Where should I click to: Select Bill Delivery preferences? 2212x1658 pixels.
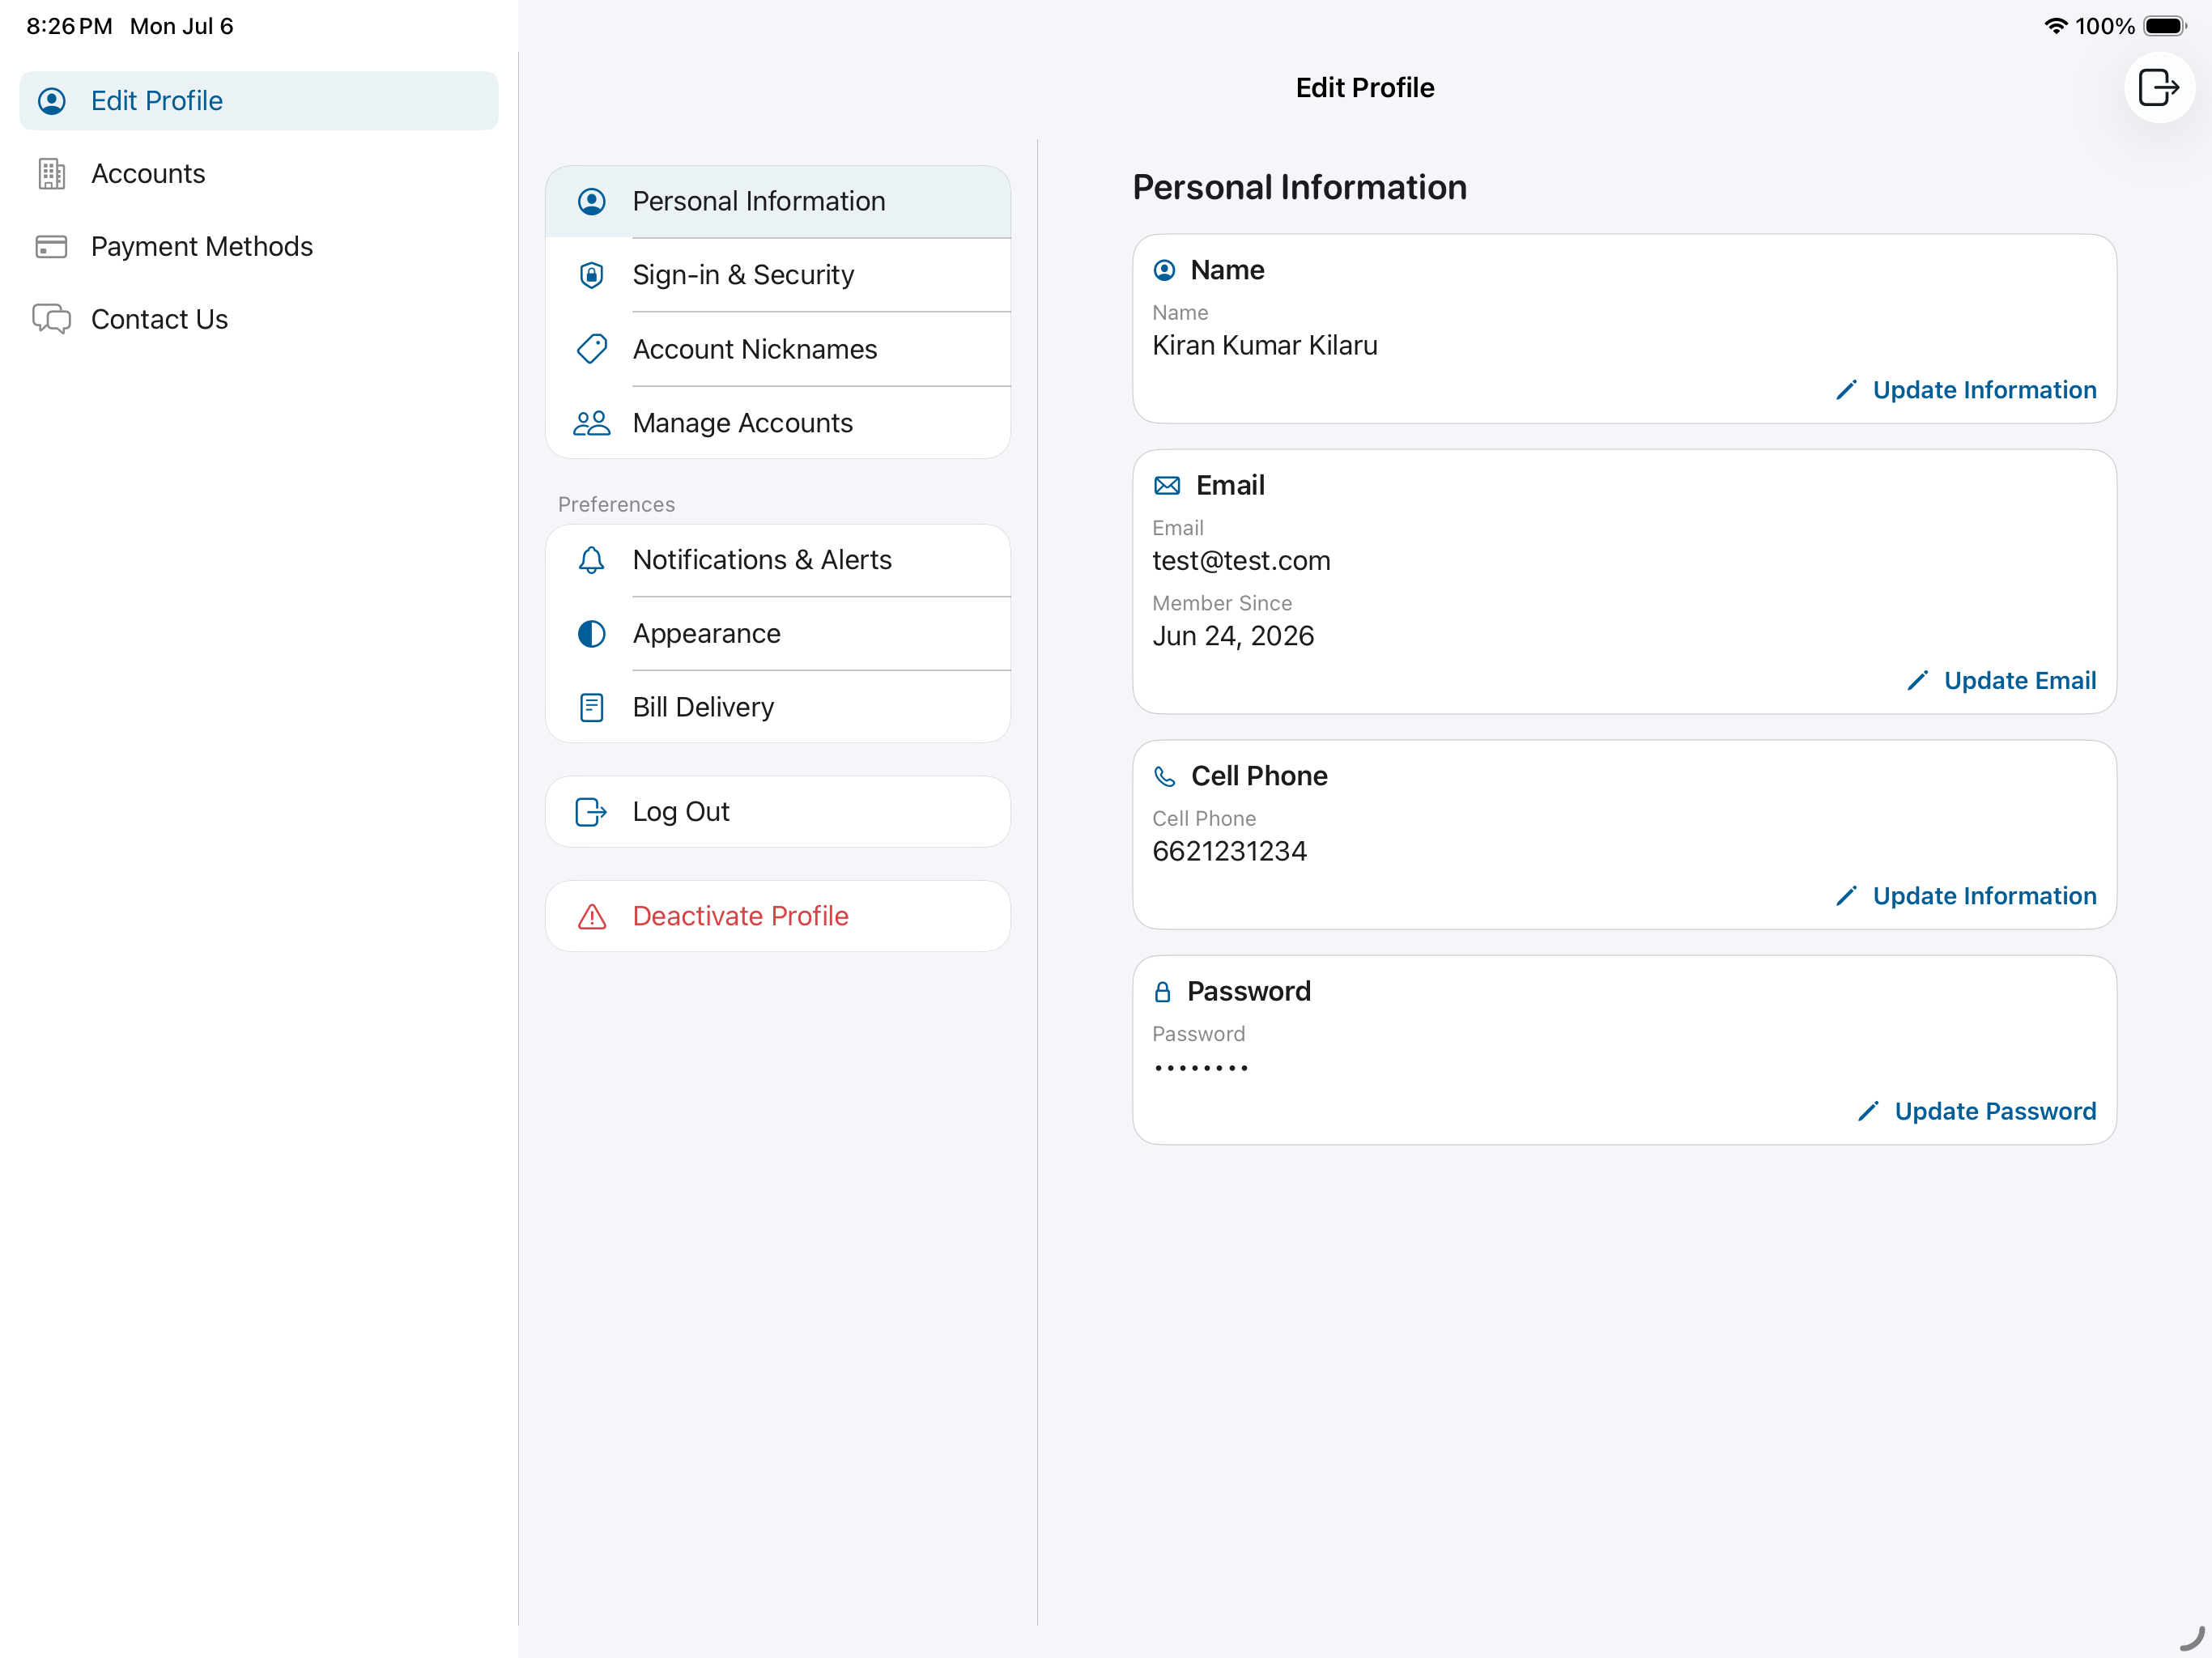coord(778,708)
